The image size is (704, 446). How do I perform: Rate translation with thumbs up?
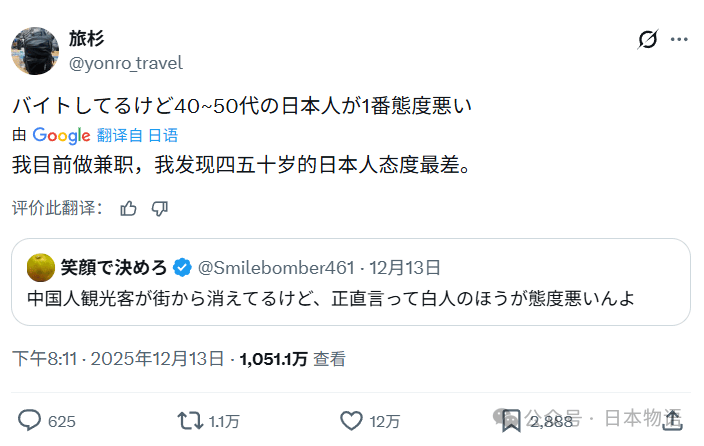click(x=128, y=208)
